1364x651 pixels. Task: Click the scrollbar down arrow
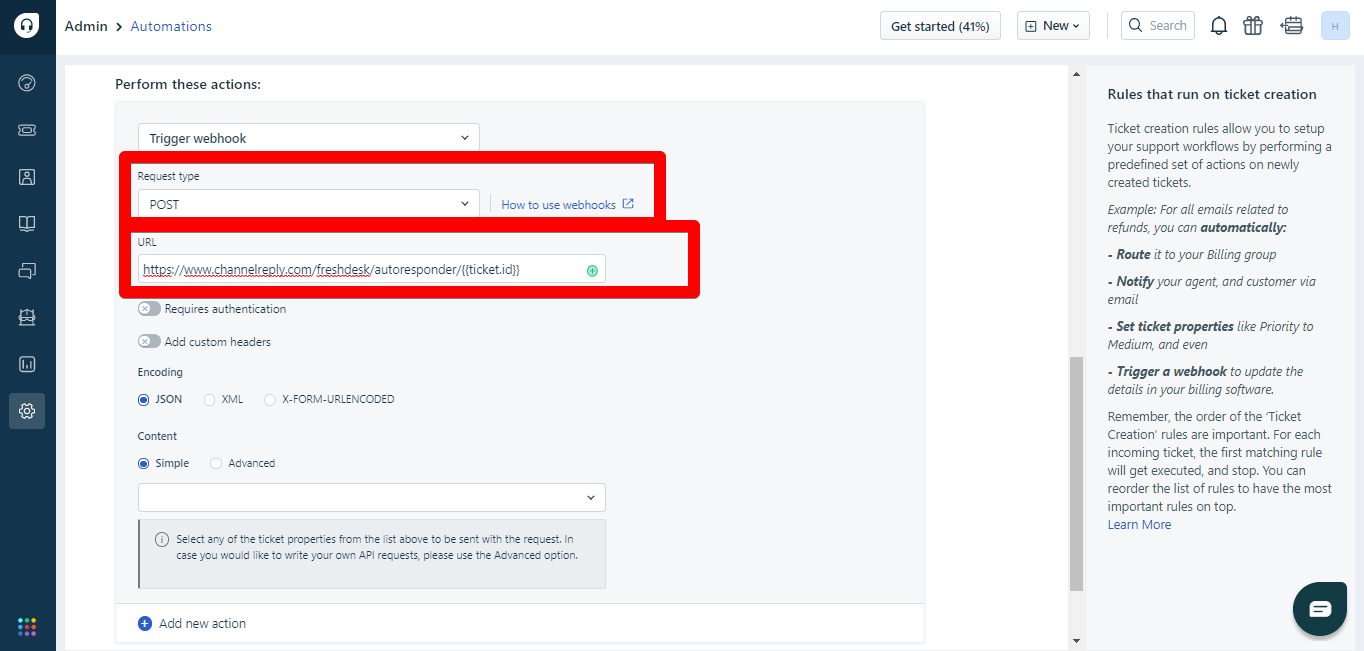(1076, 640)
